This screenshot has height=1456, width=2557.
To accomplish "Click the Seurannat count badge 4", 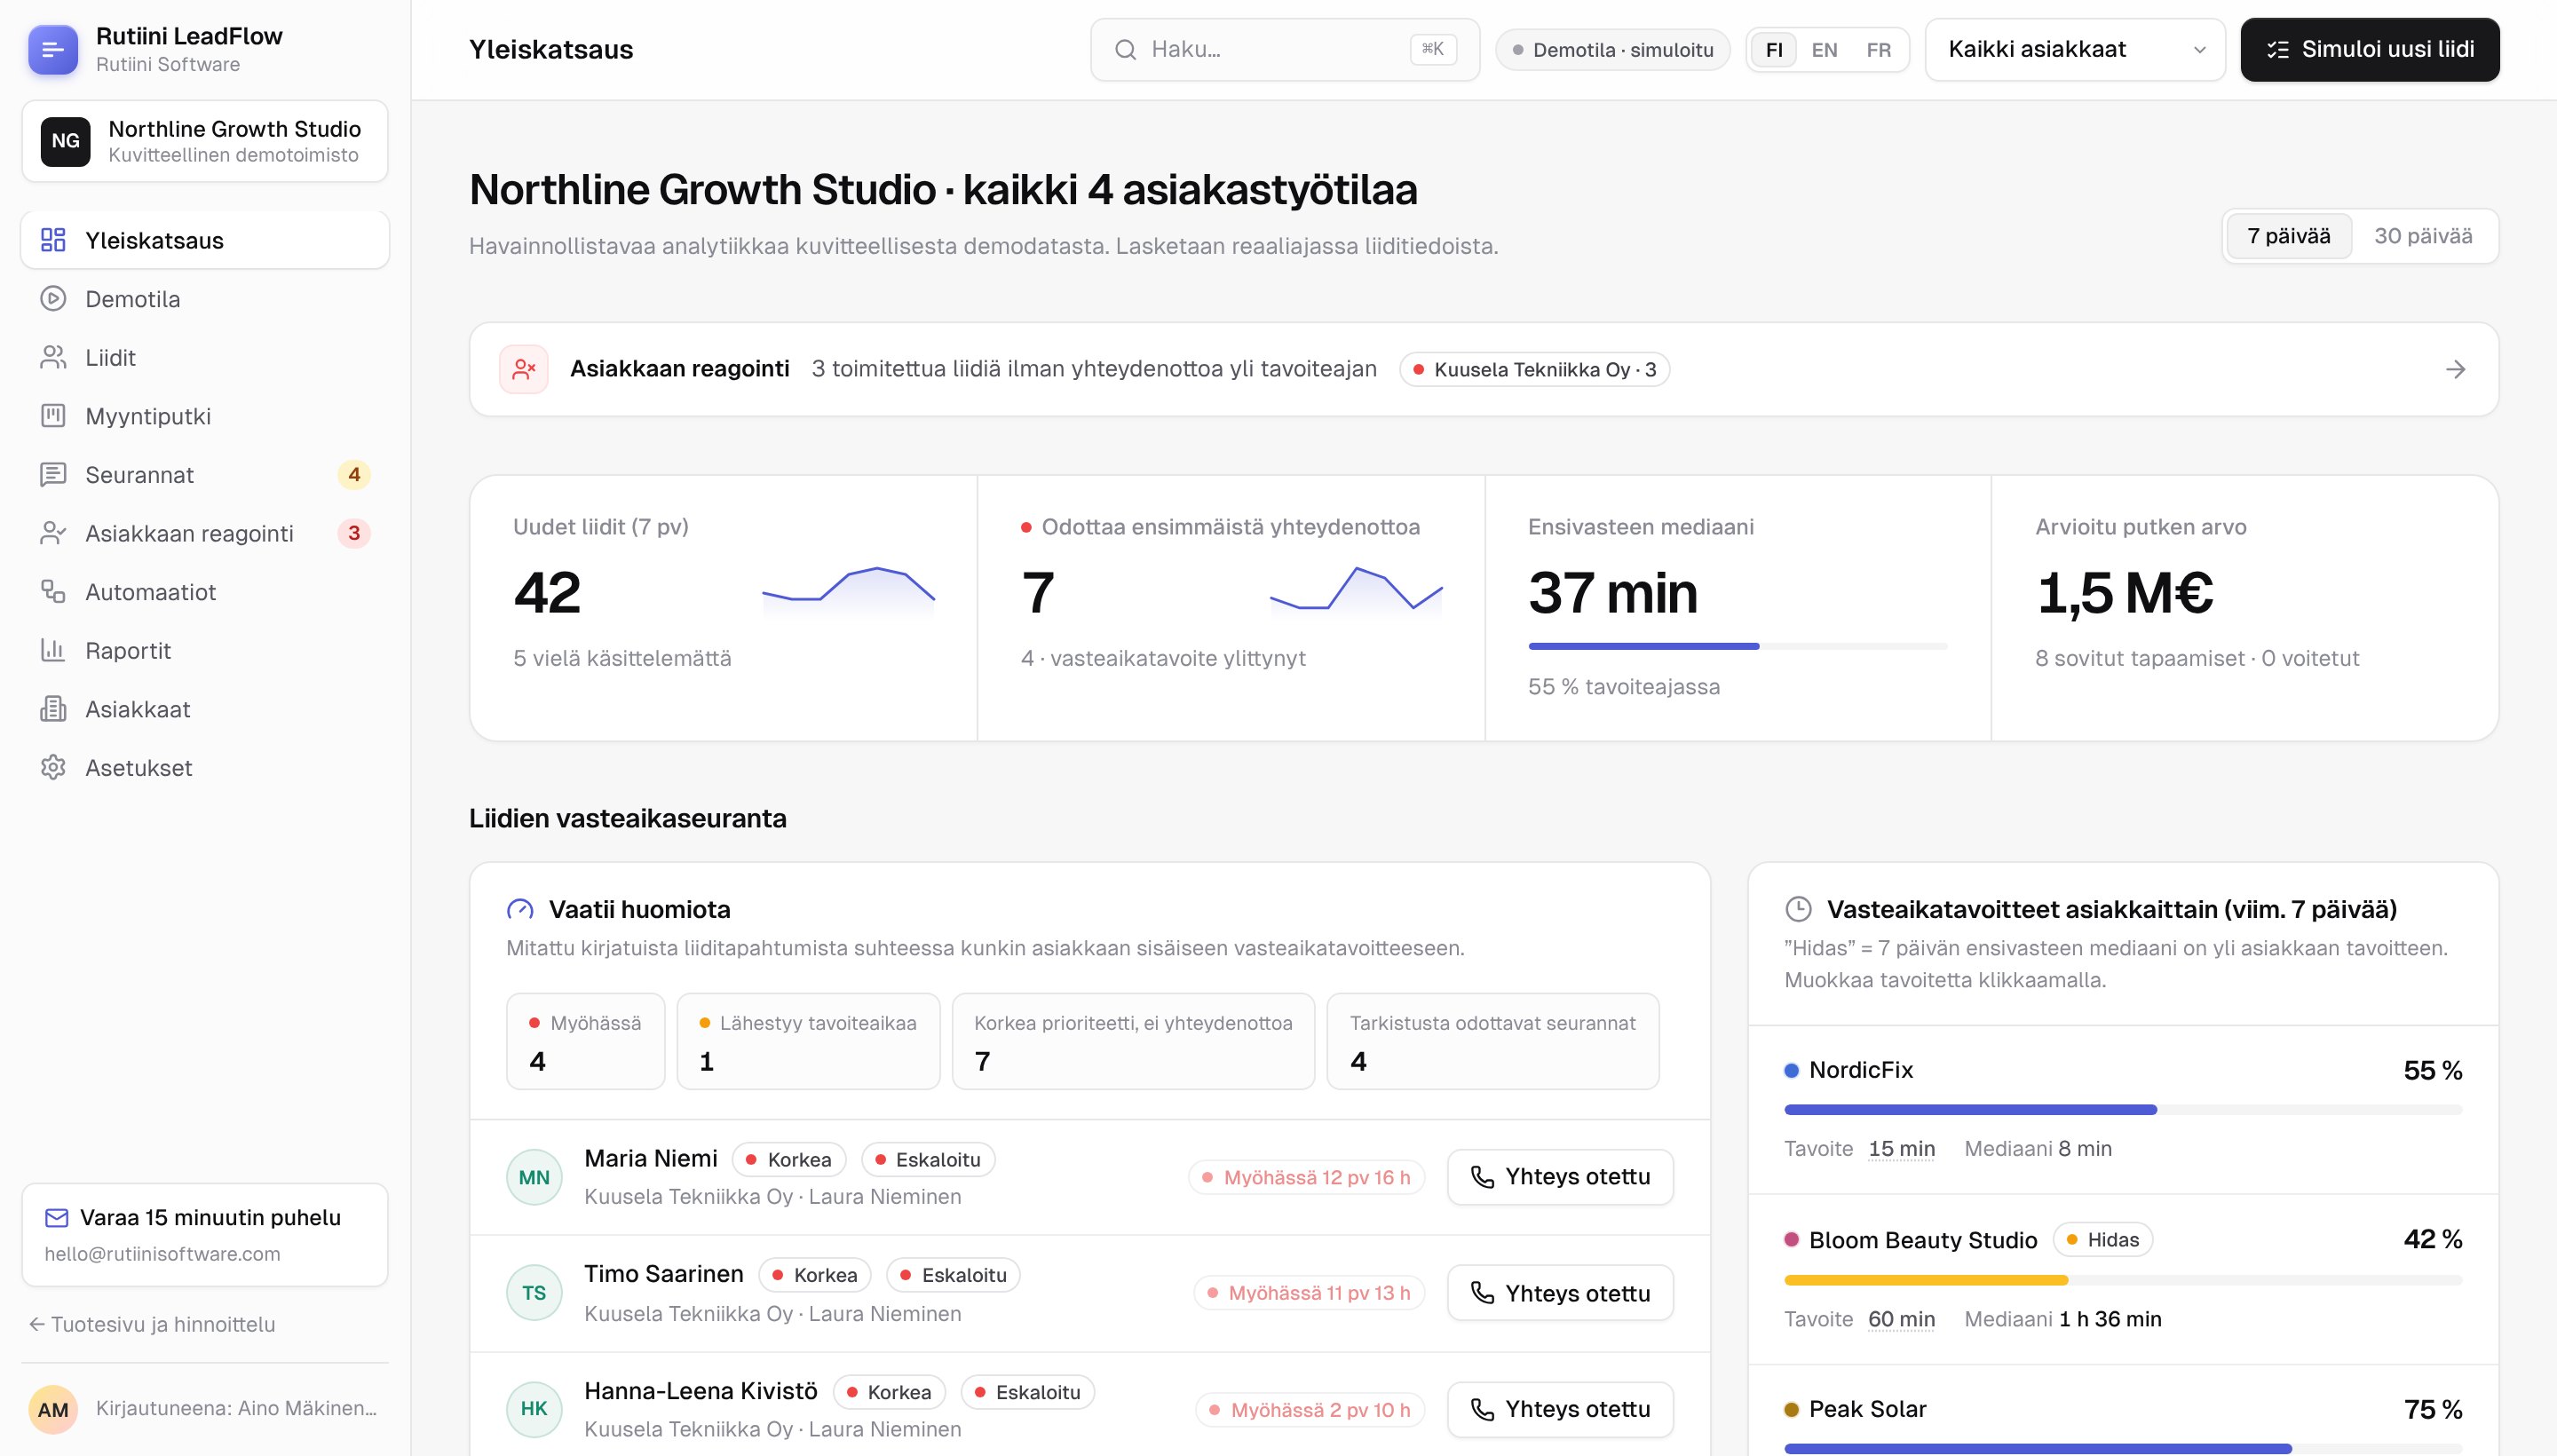I will click(354, 474).
